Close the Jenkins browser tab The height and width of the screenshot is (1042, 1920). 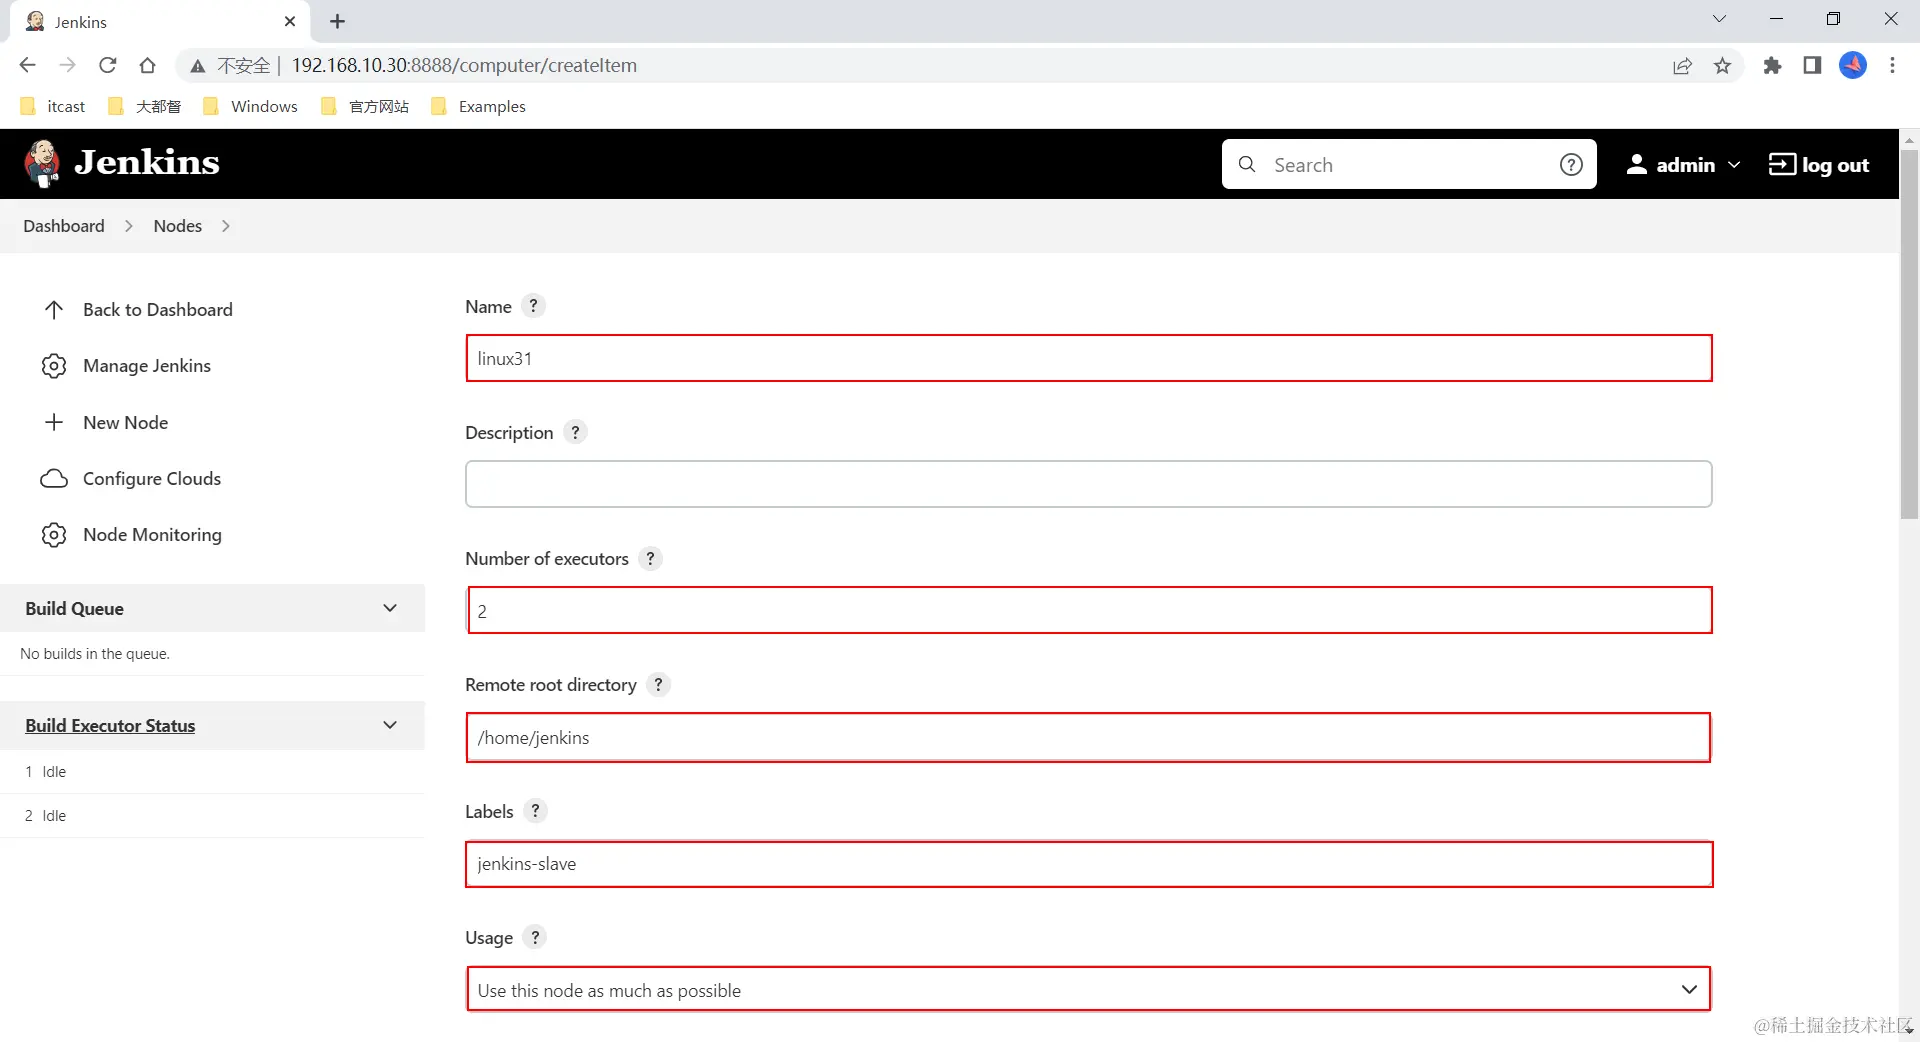[x=290, y=21]
